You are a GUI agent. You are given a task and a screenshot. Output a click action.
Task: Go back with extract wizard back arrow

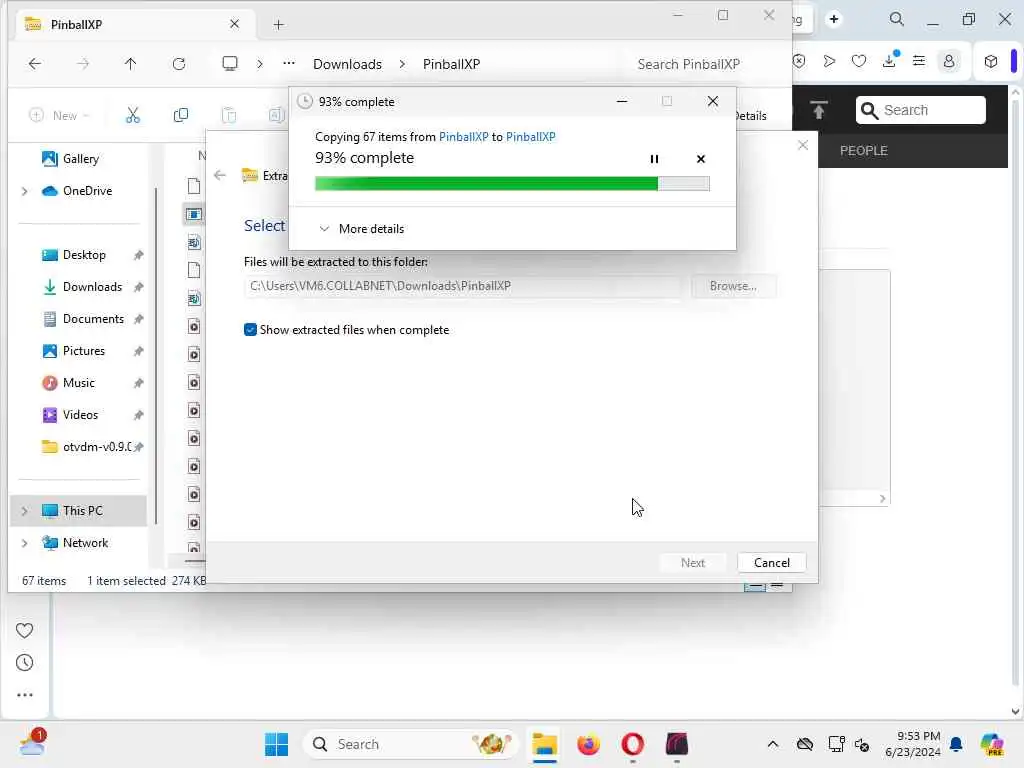coord(220,175)
